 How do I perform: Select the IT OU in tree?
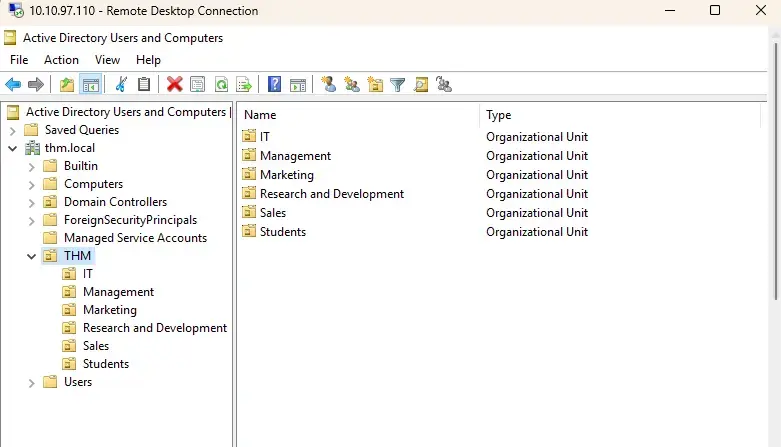point(88,274)
